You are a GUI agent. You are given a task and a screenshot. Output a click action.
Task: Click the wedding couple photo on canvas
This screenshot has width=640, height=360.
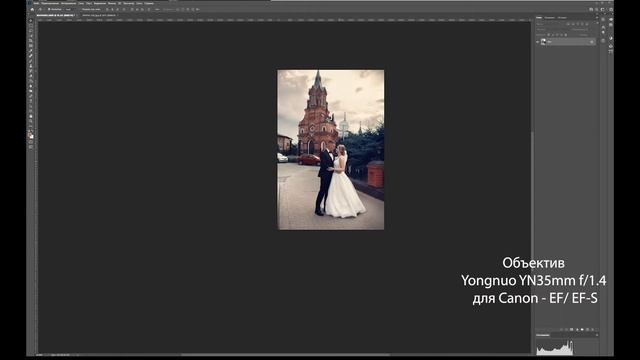pyautogui.click(x=331, y=149)
